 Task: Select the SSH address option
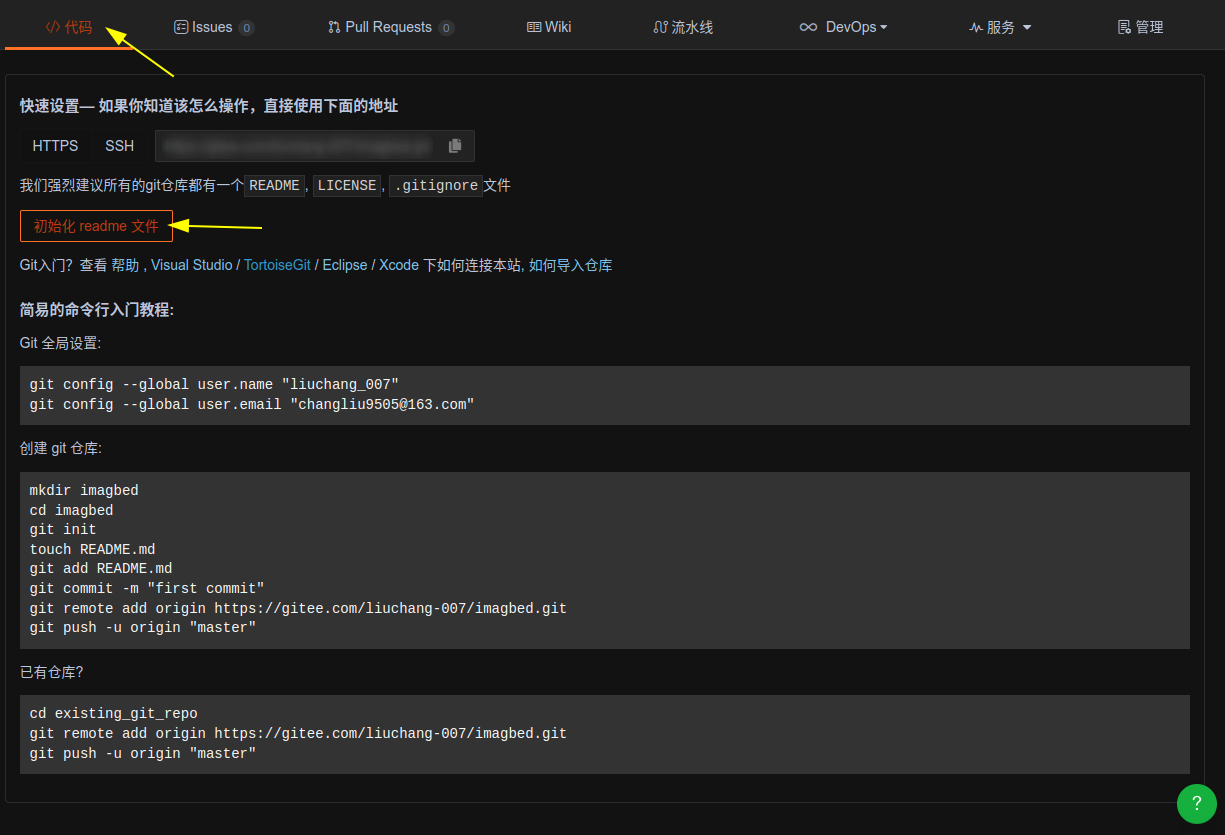[x=119, y=146]
